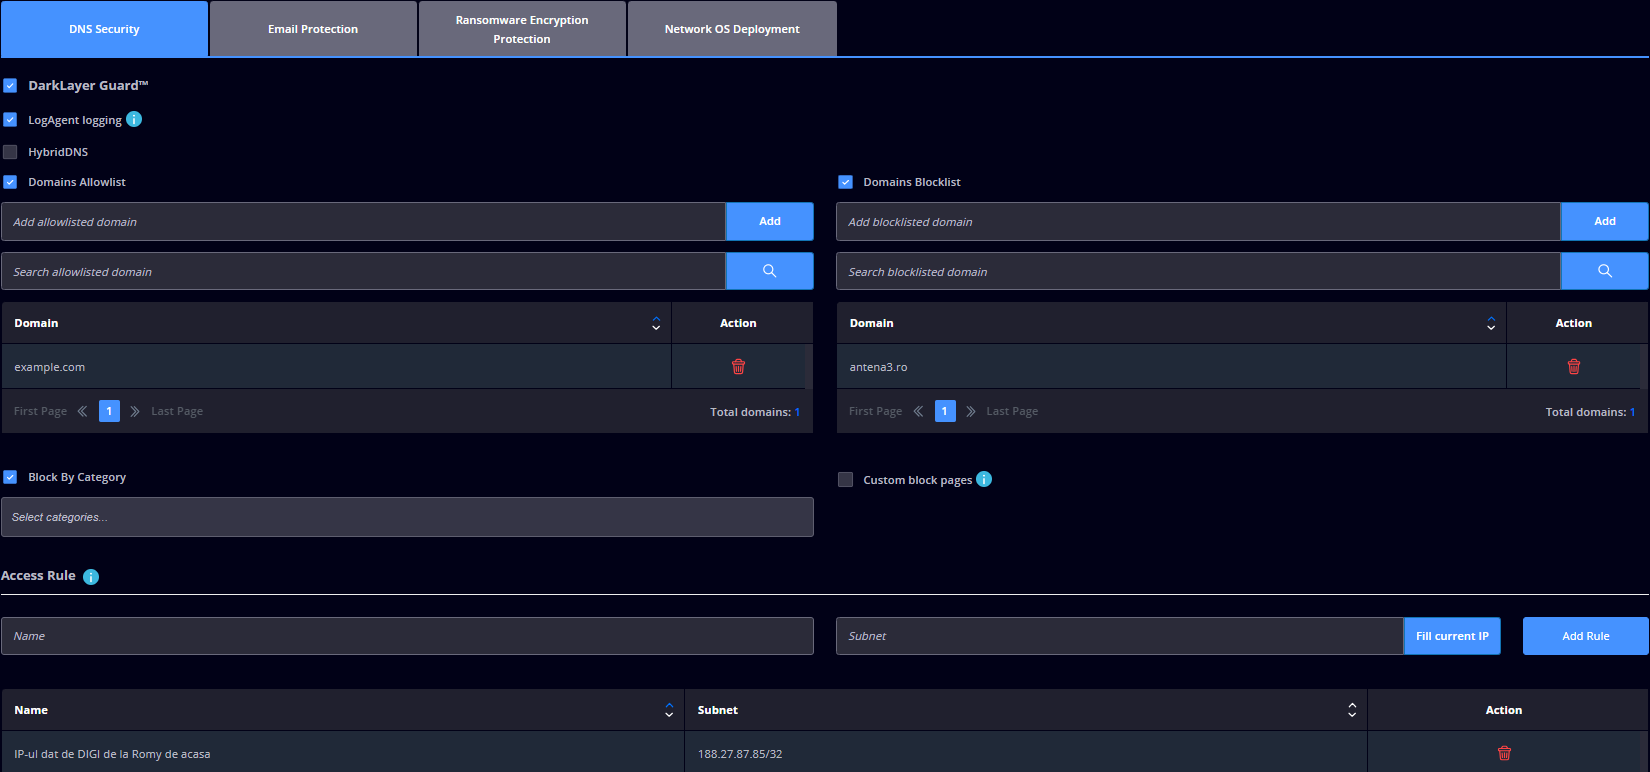The width and height of the screenshot is (1650, 772).
Task: Go to next page in blocklist pagination
Action: coord(971,411)
